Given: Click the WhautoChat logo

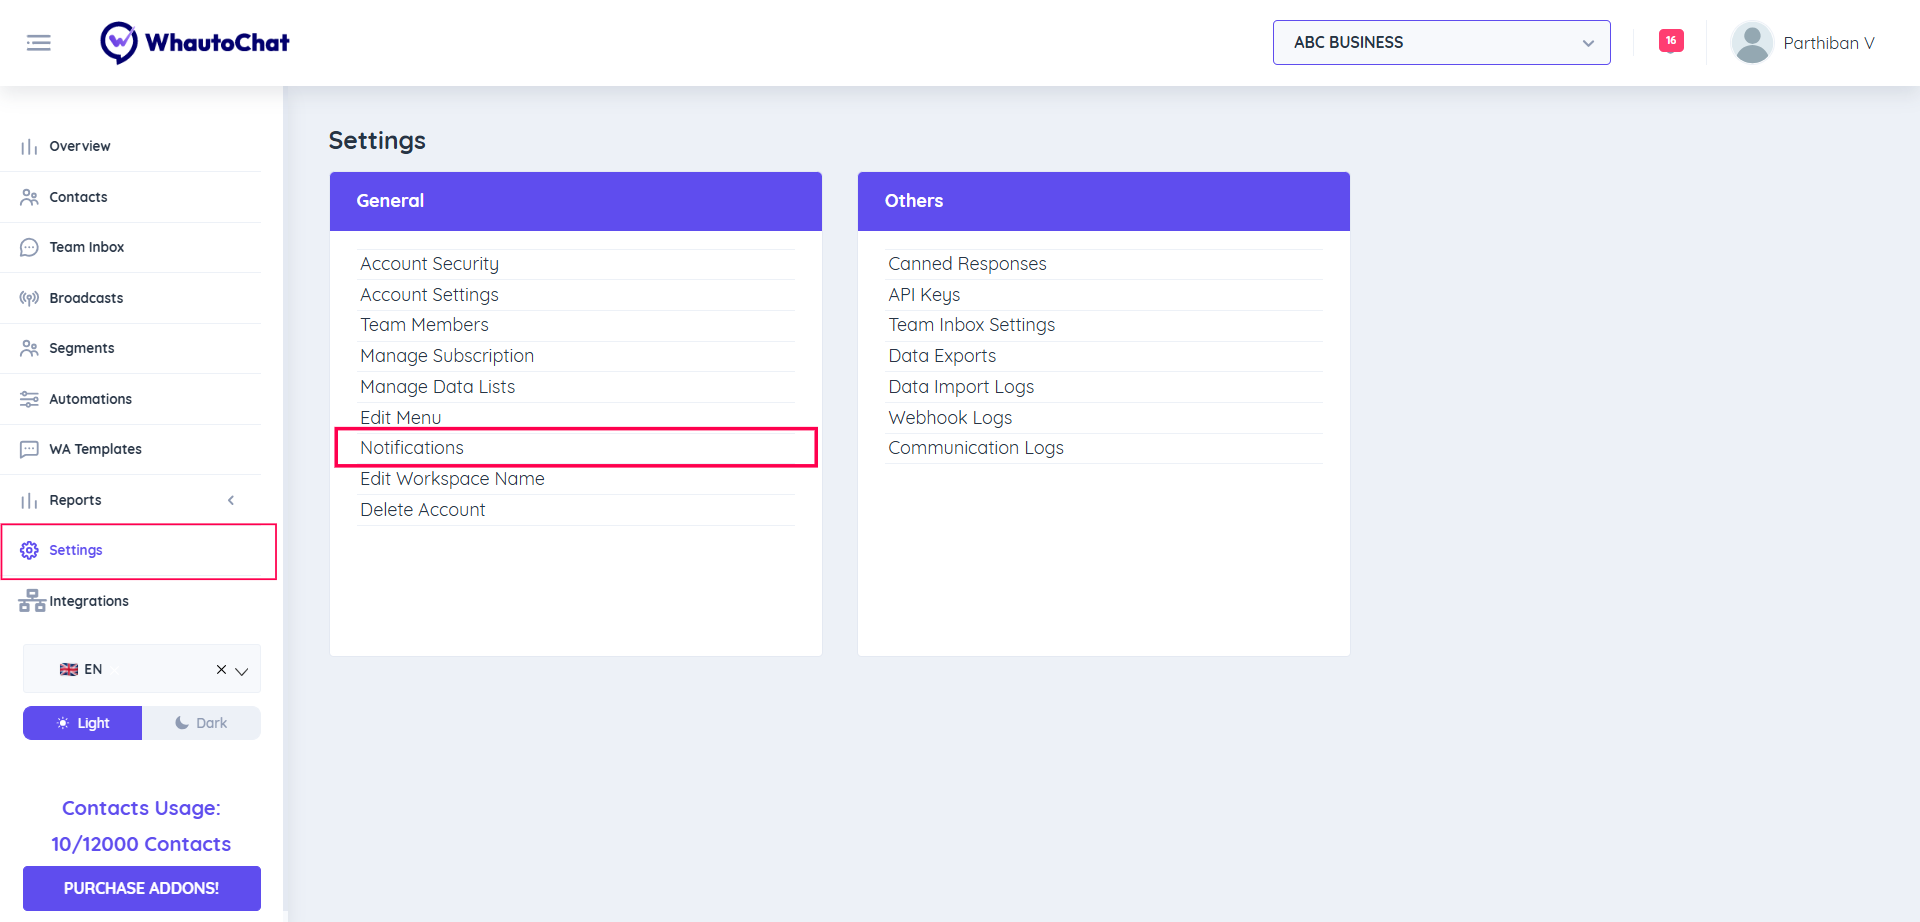Looking at the screenshot, I should coord(195,43).
